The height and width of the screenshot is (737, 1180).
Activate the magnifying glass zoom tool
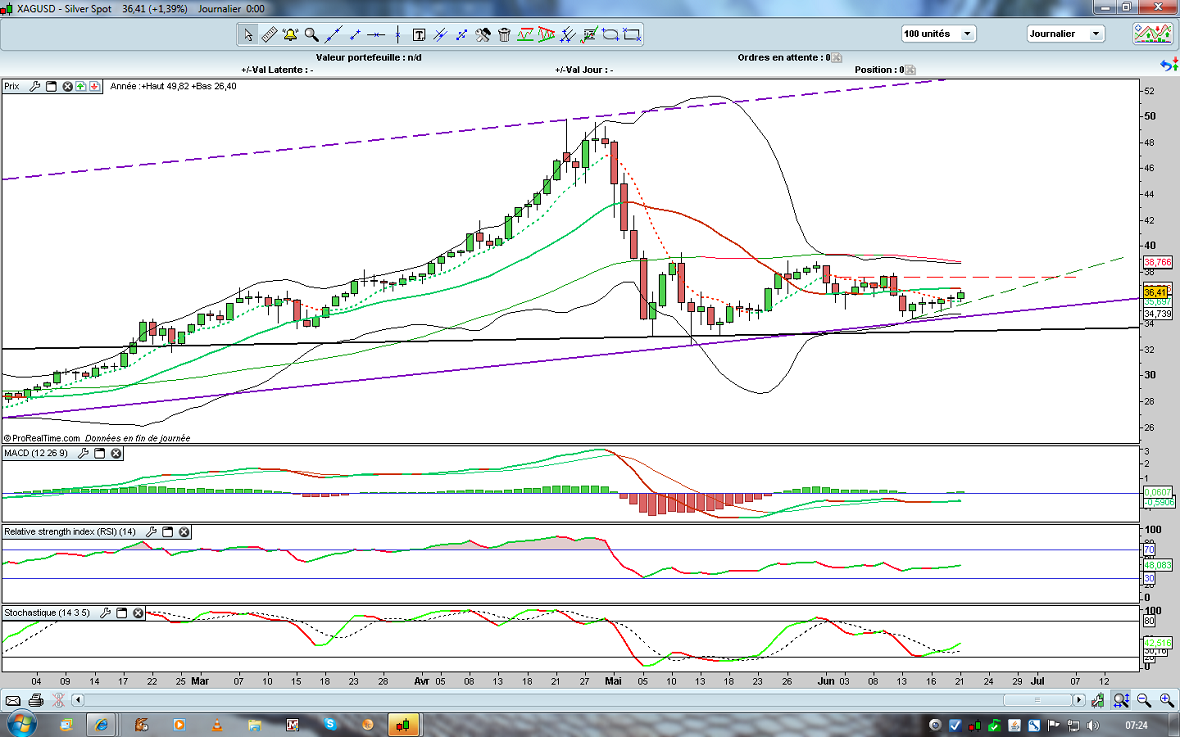pyautogui.click(x=311, y=35)
